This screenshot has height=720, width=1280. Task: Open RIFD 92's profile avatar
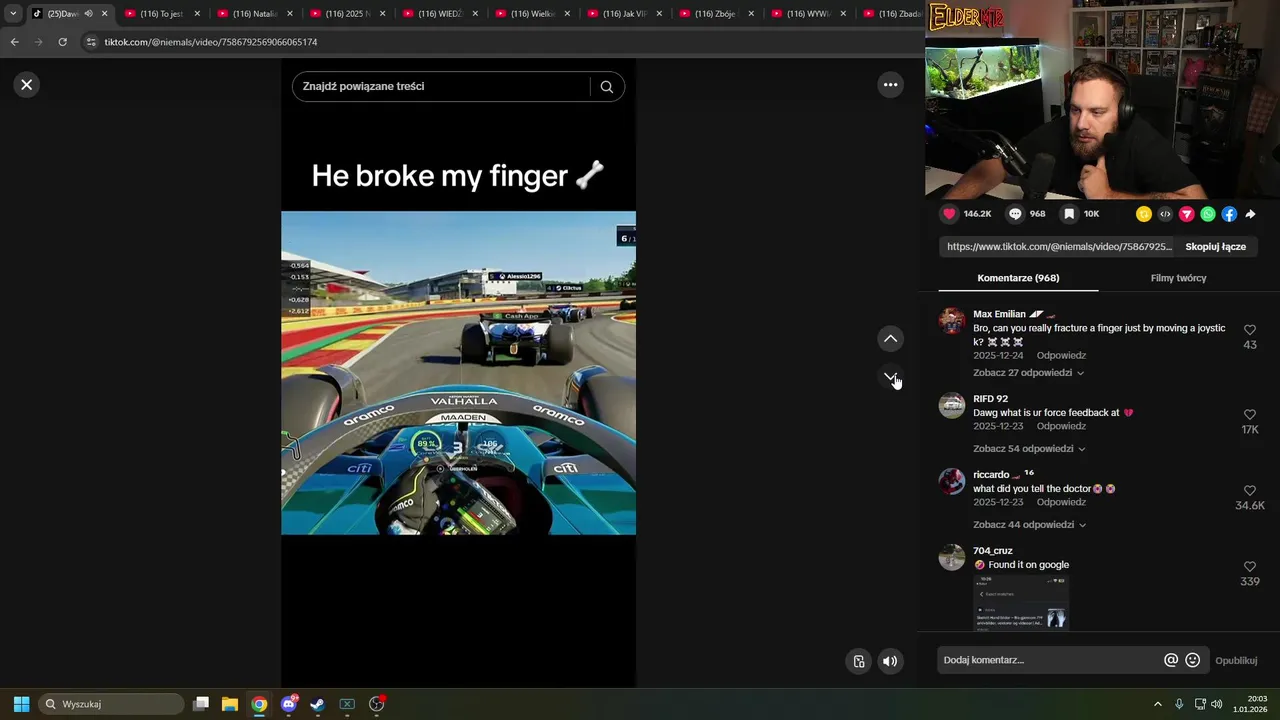click(952, 405)
